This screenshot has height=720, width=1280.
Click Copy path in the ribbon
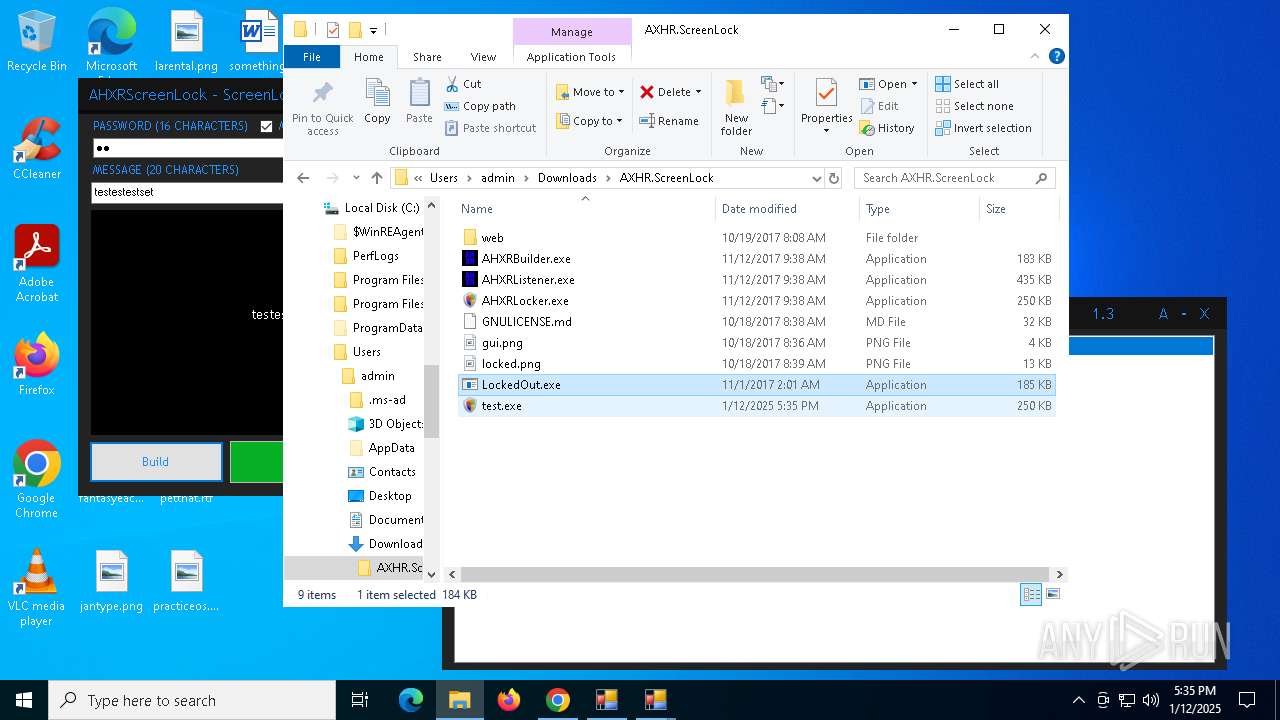[x=480, y=106]
